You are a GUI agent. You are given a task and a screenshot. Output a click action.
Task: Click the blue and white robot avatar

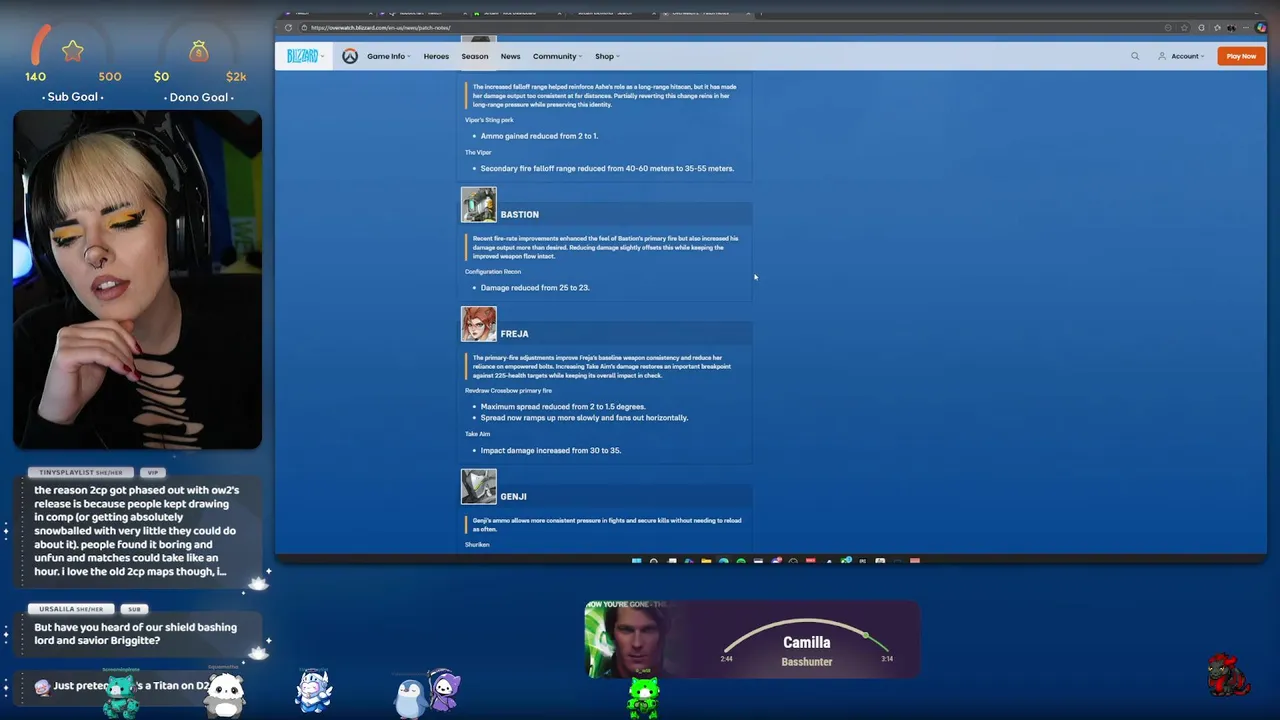coord(312,691)
